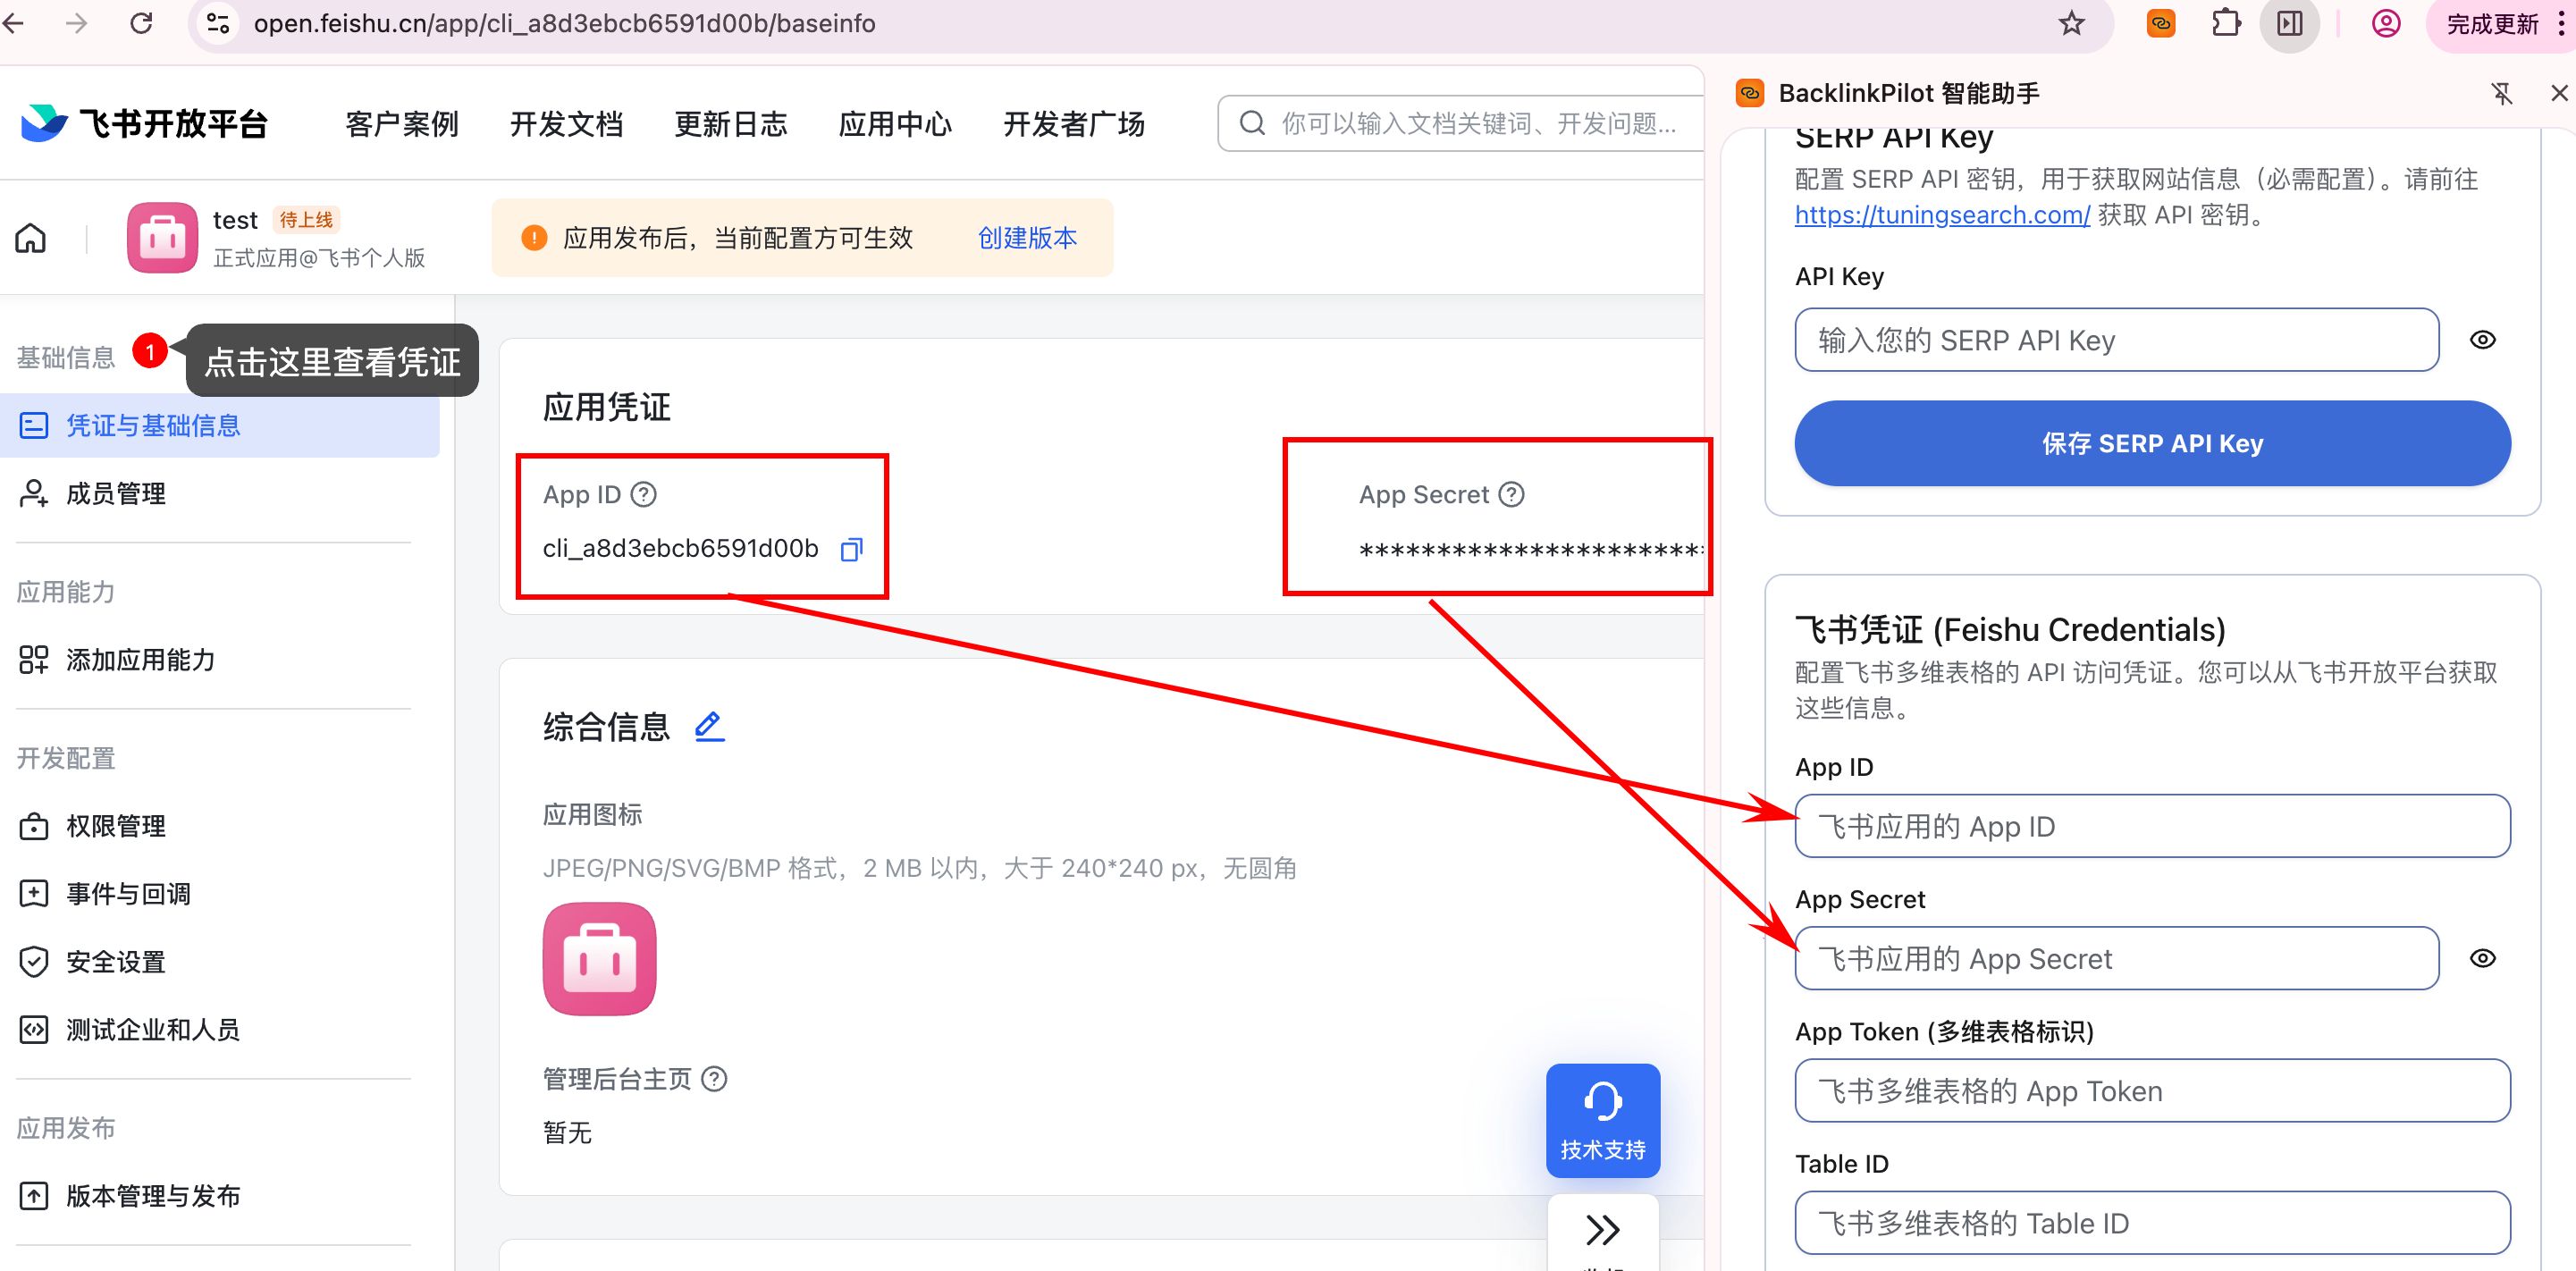Focus the SERP API Key input
Image resolution: width=2576 pixels, height=1271 pixels.
pos(2116,340)
